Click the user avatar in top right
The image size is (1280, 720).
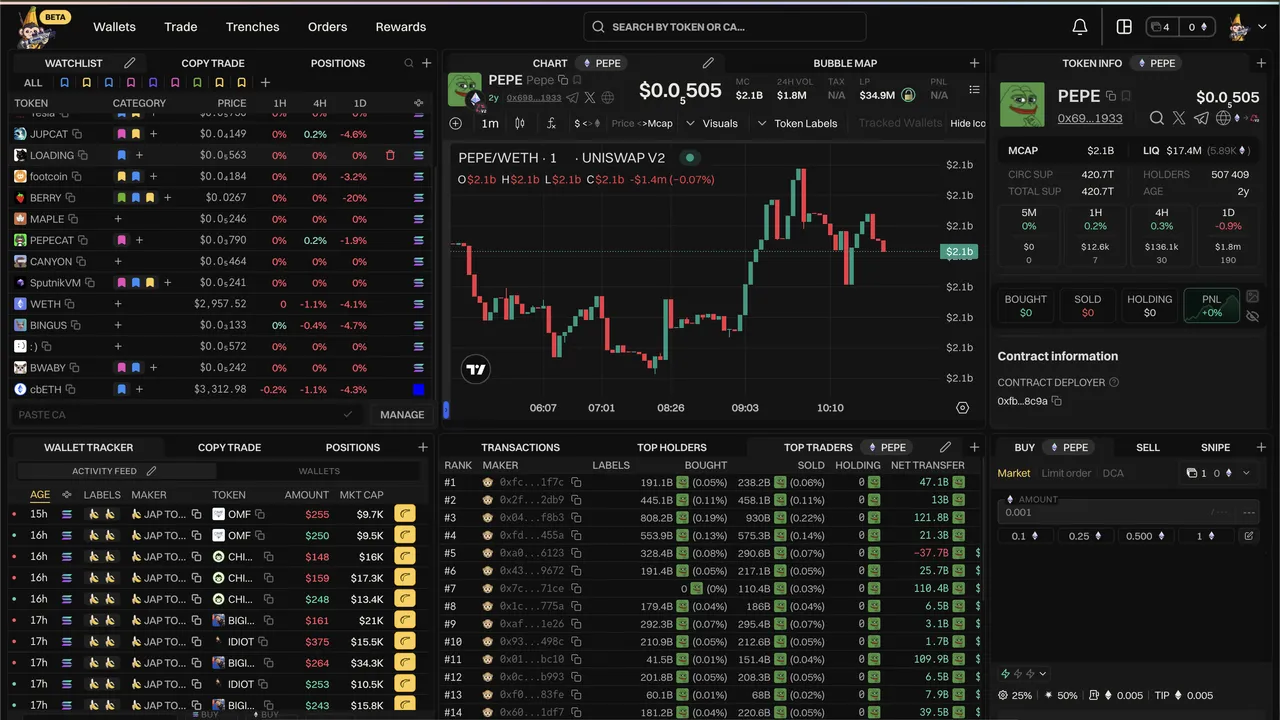tap(1240, 27)
